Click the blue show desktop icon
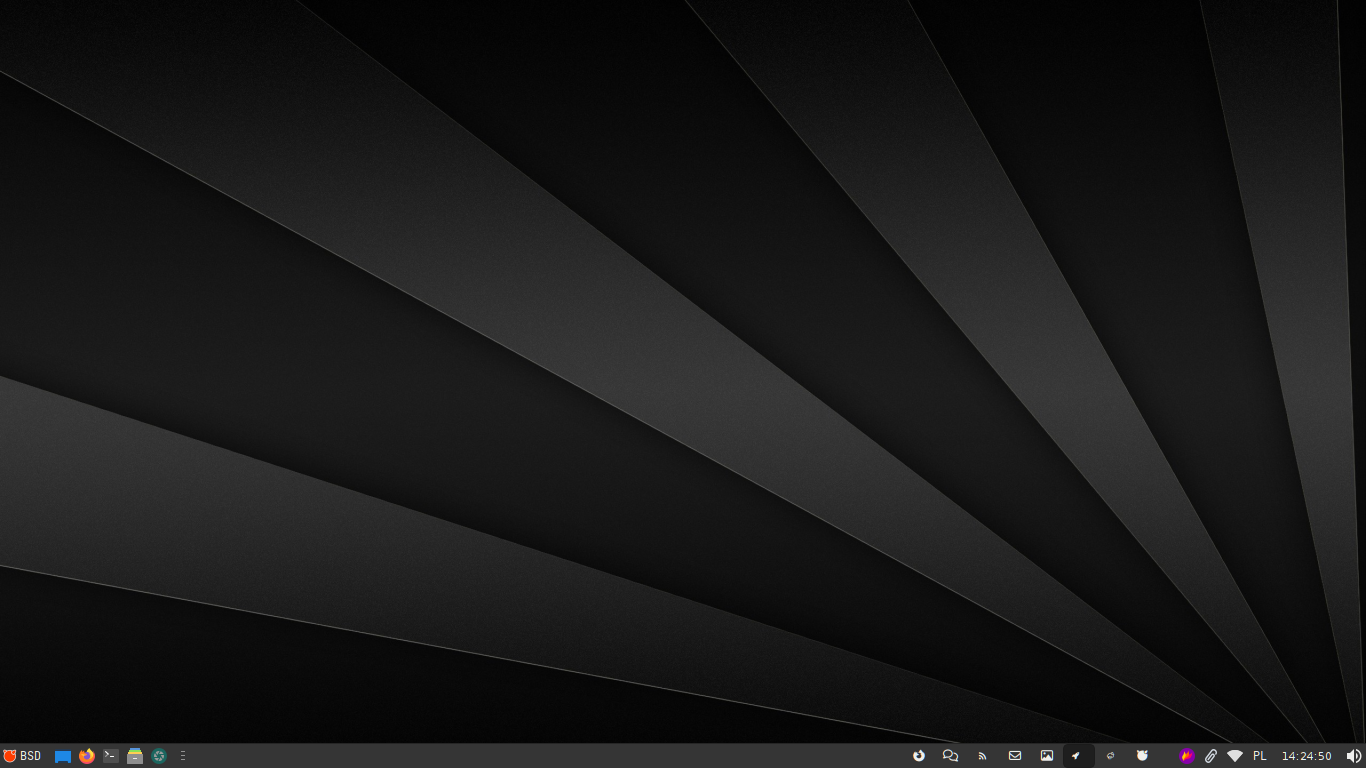Screen dimensions: 1366x768 [x=63, y=756]
